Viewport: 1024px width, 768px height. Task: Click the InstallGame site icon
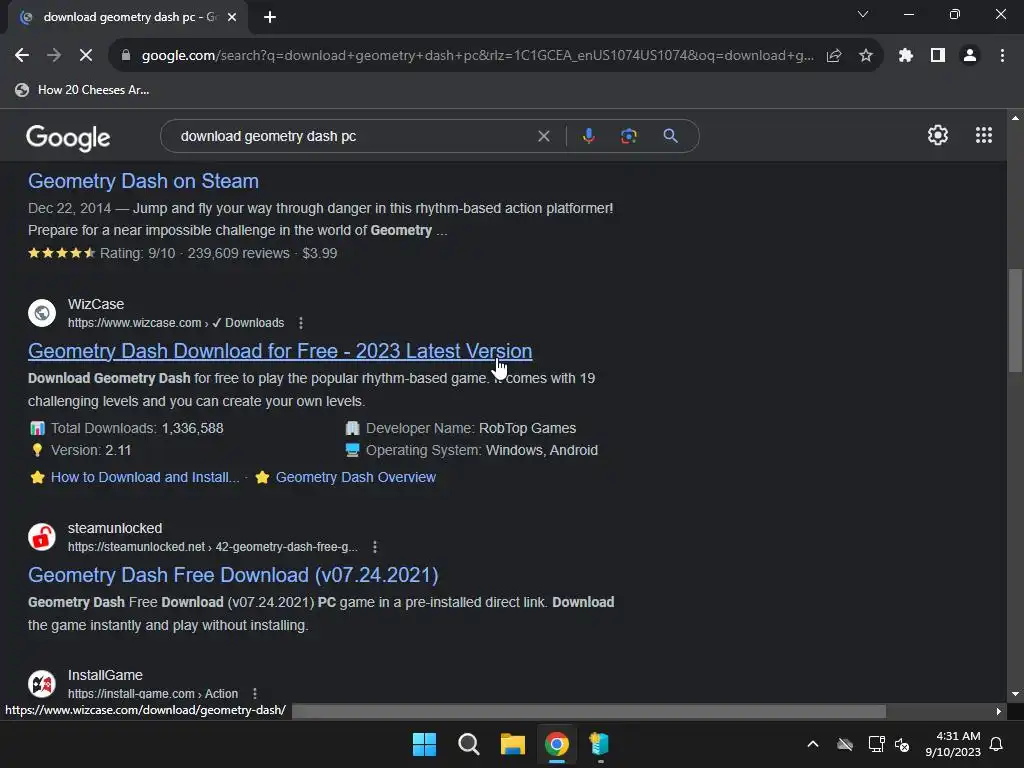click(x=42, y=684)
